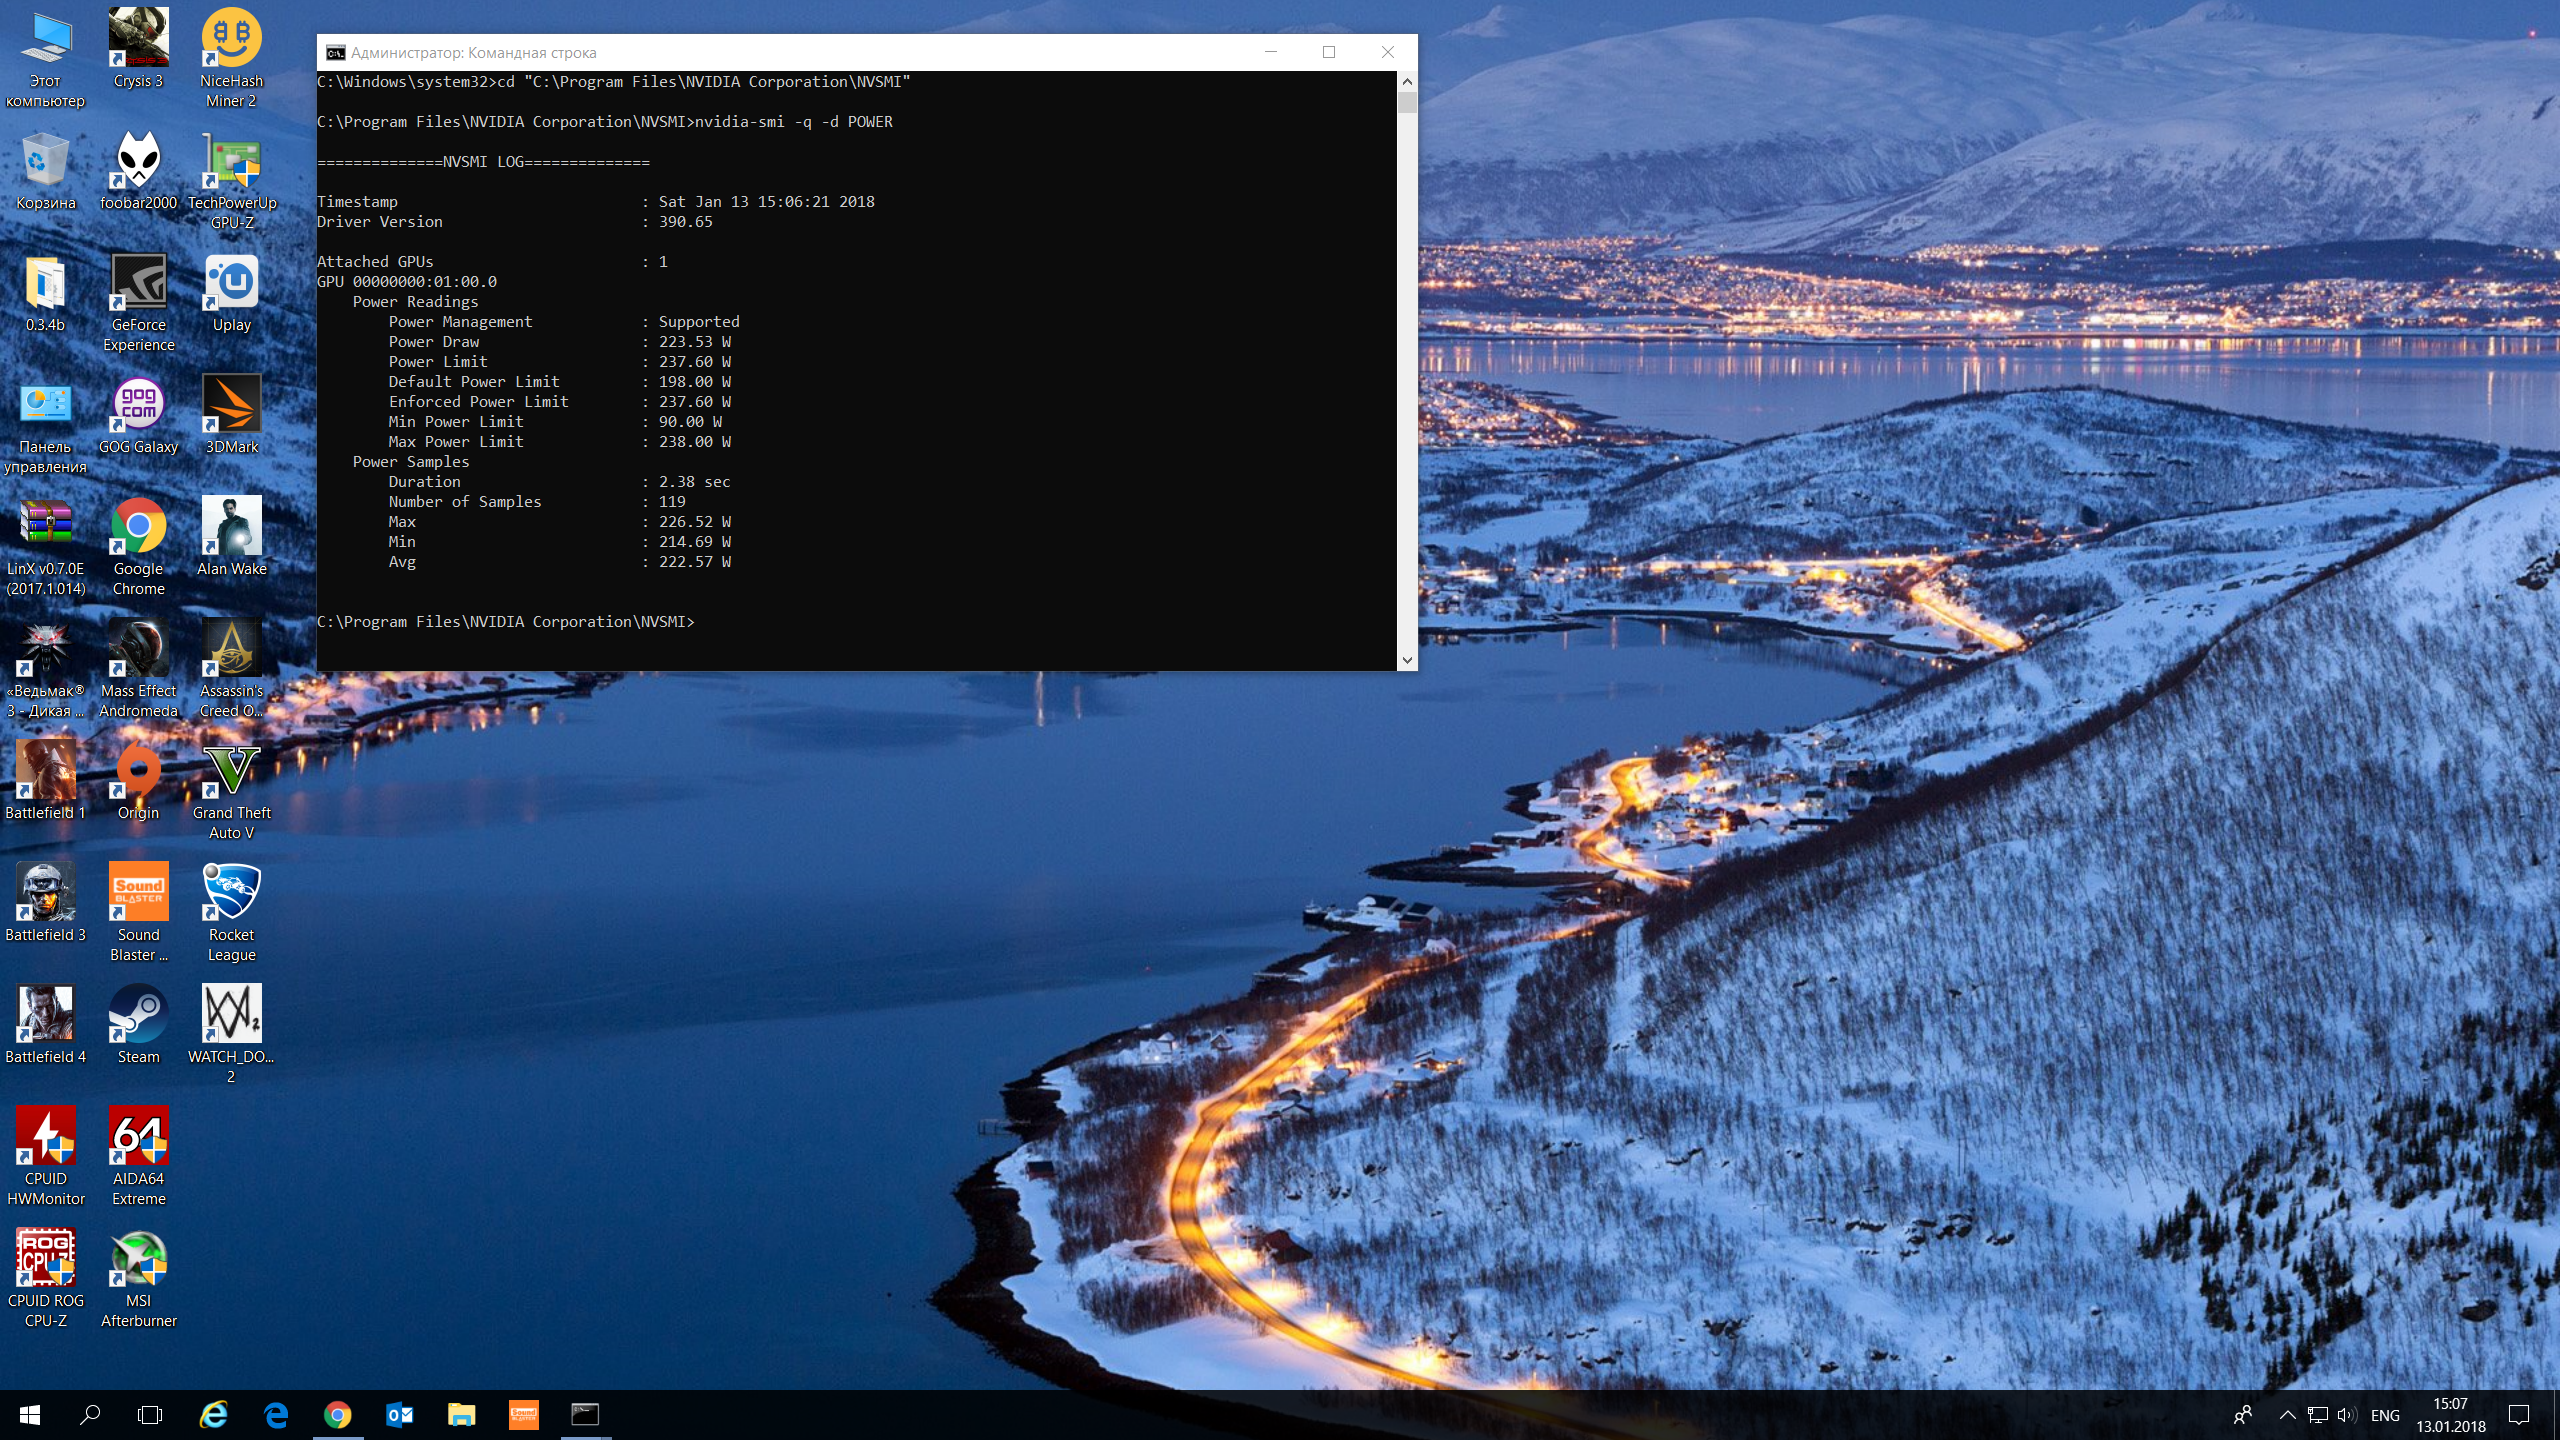Click the GeForce Experience icon
Image resolution: width=2560 pixels, height=1440 pixels.
(138, 284)
